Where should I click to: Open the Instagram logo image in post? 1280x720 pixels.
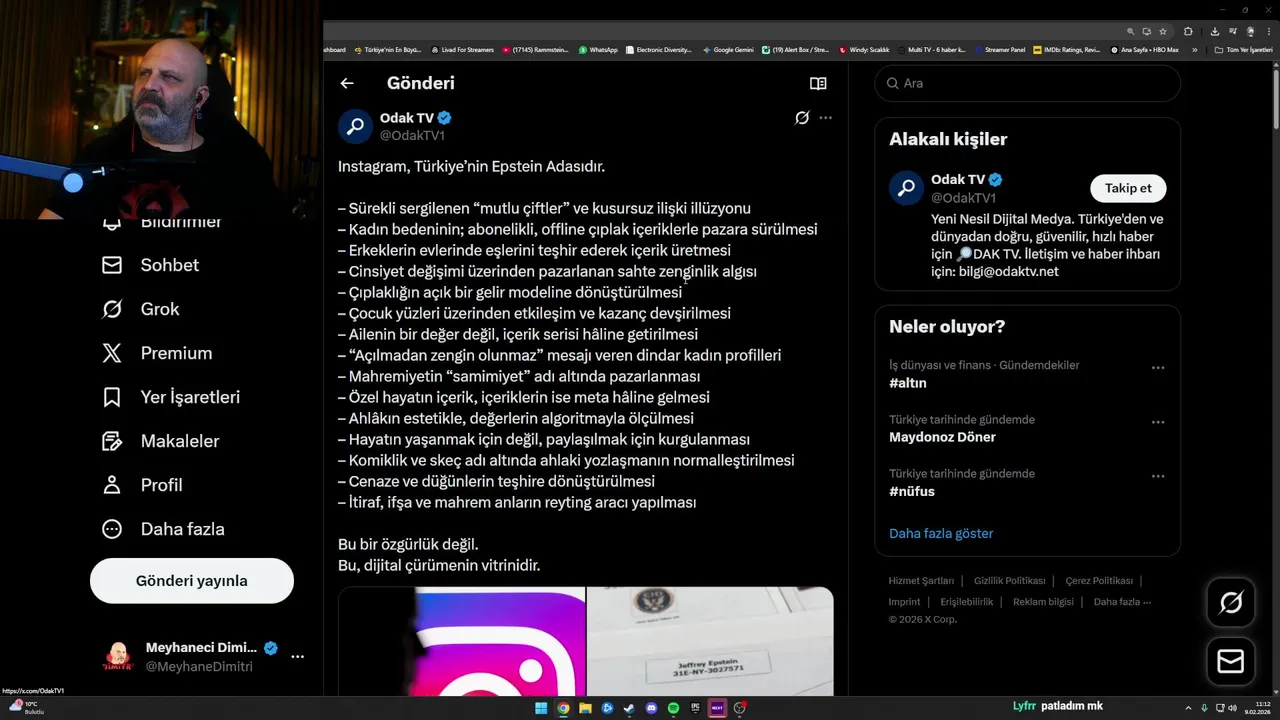[x=462, y=641]
